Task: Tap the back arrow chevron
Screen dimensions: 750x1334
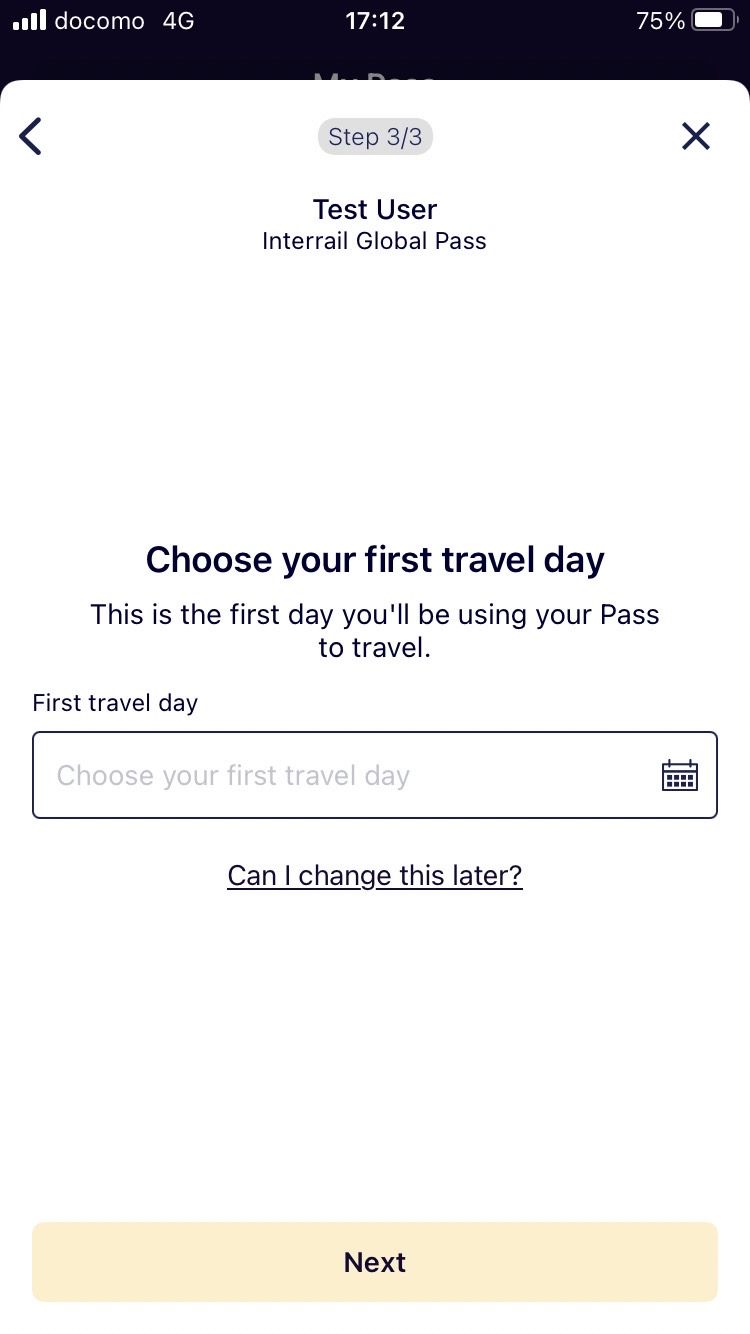Action: tap(31, 136)
